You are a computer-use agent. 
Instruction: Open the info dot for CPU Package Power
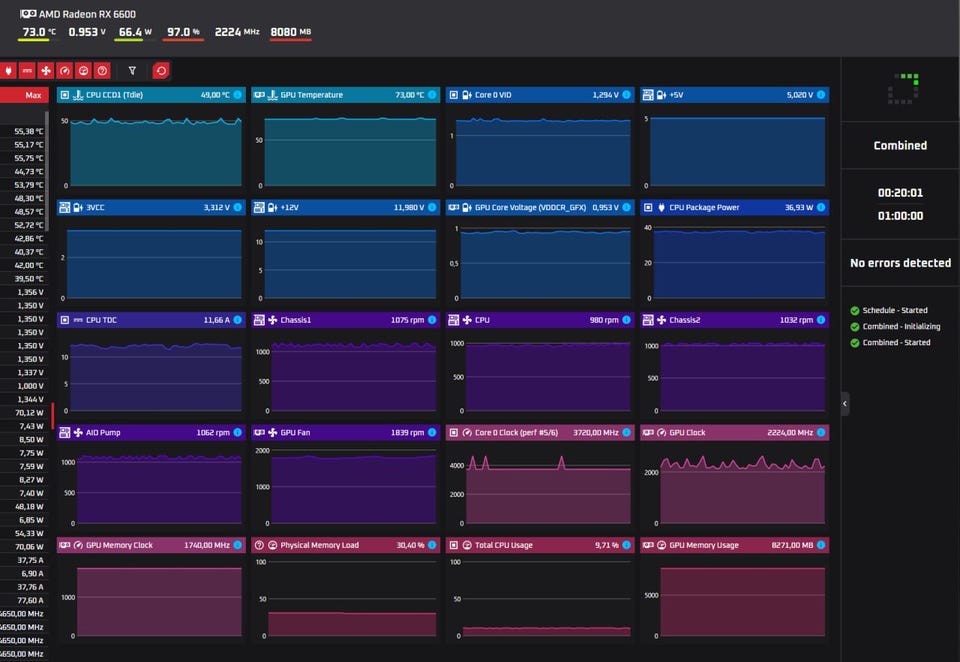[x=821, y=208]
